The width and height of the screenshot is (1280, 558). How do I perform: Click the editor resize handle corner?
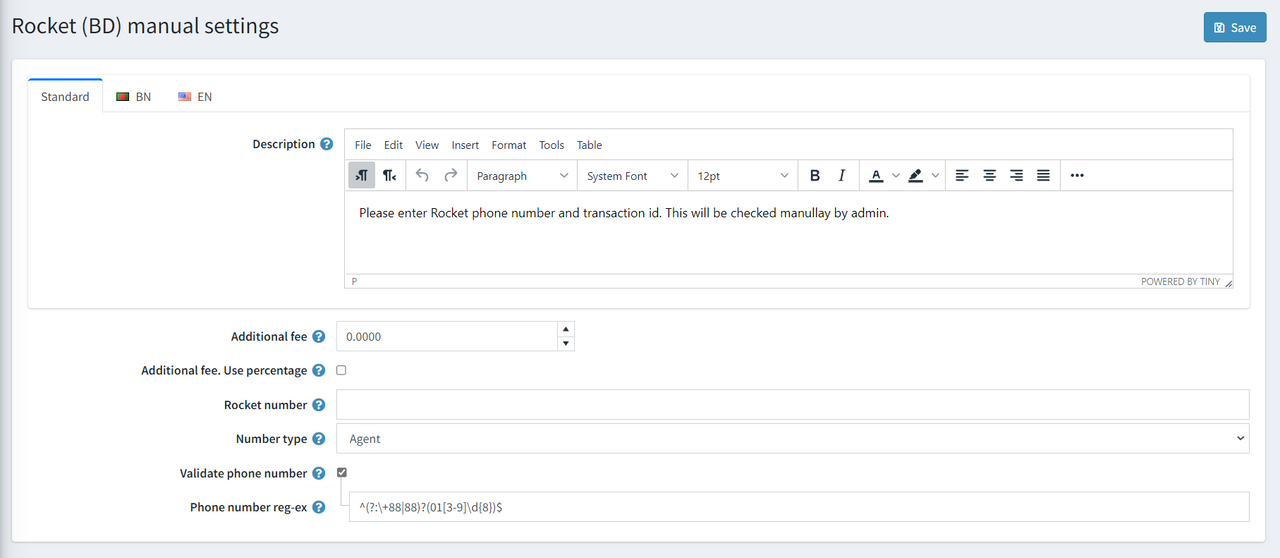click(1229, 282)
